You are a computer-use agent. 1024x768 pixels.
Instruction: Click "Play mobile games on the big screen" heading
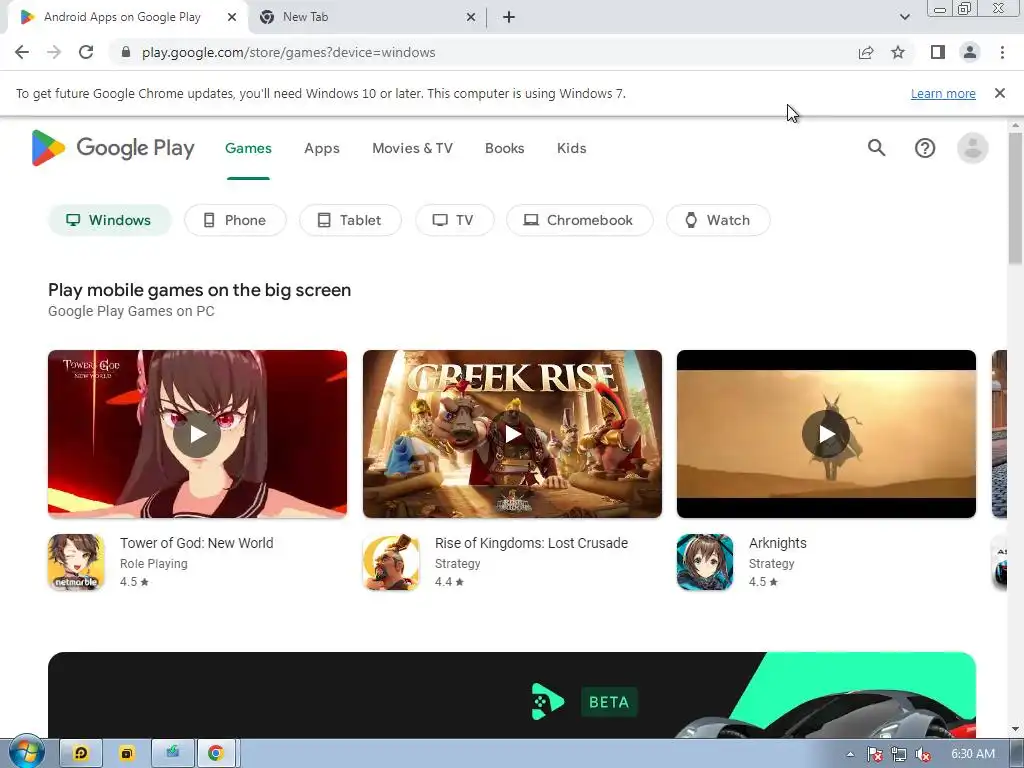[199, 289]
